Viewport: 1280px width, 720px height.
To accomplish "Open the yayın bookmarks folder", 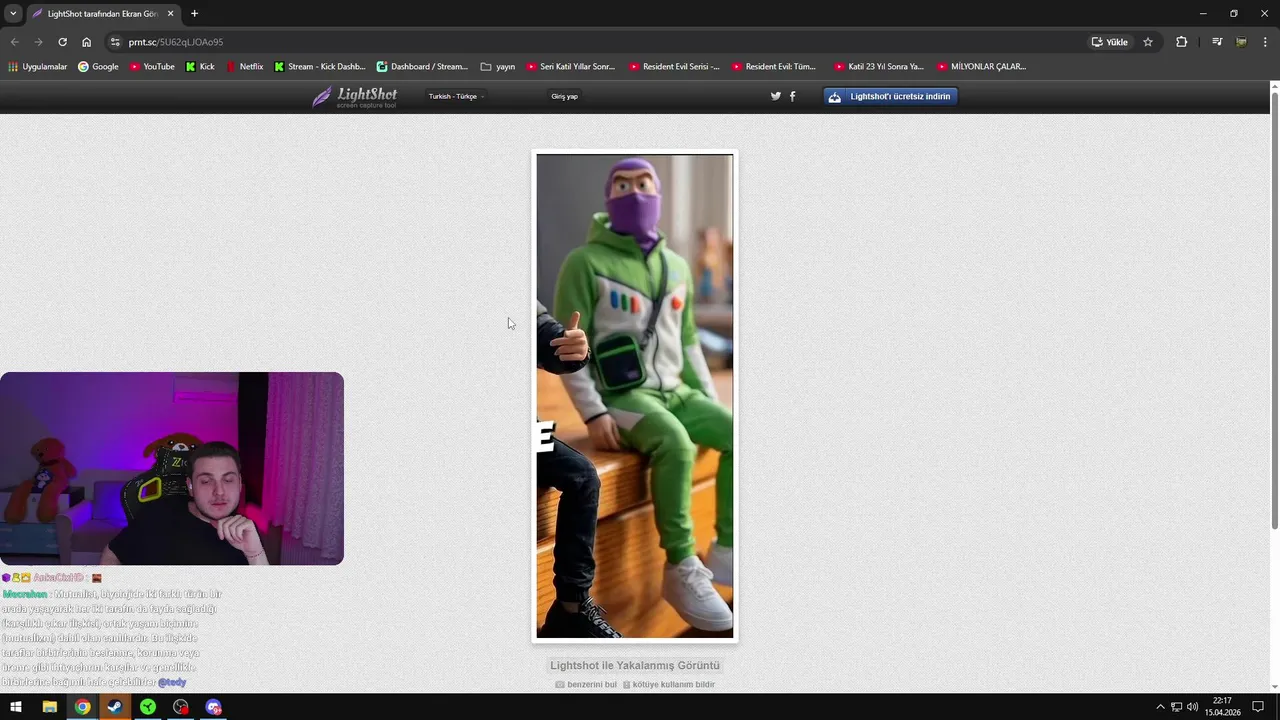I will click(x=497, y=67).
